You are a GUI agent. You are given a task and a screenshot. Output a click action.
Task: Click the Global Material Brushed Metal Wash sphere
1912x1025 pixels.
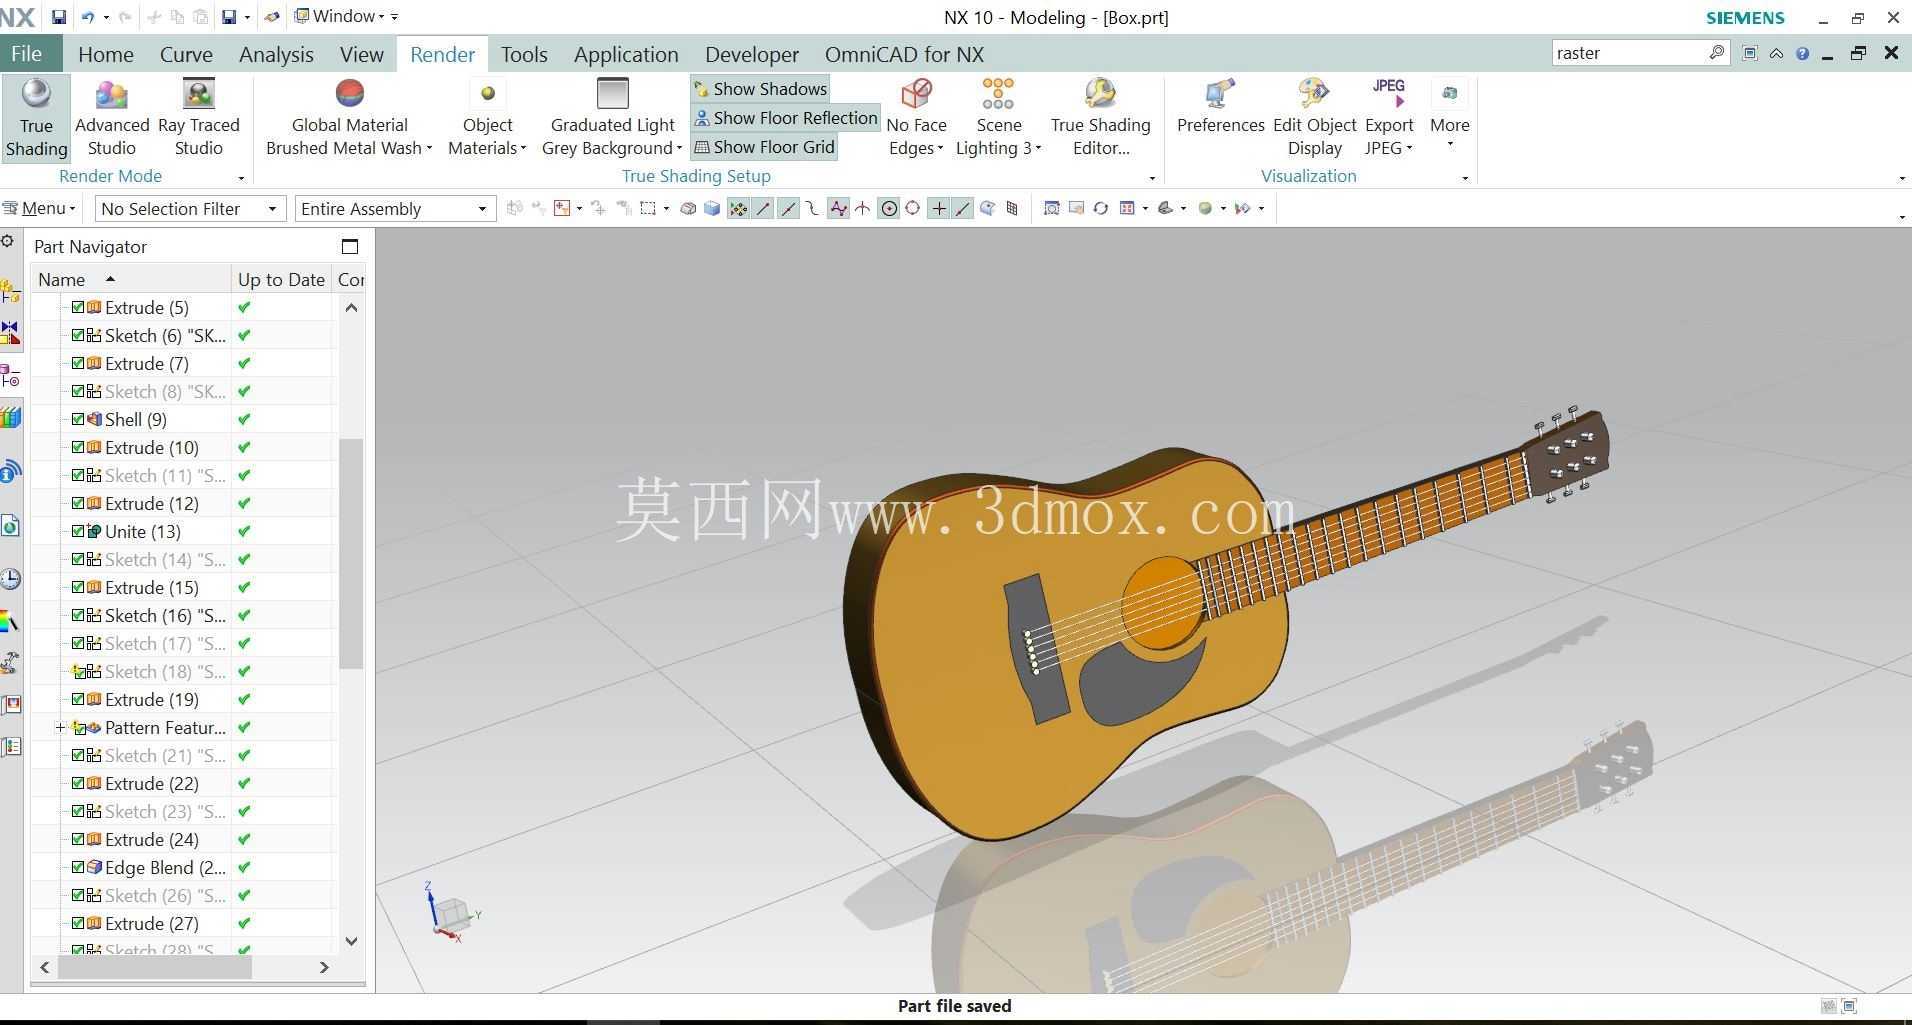(349, 94)
